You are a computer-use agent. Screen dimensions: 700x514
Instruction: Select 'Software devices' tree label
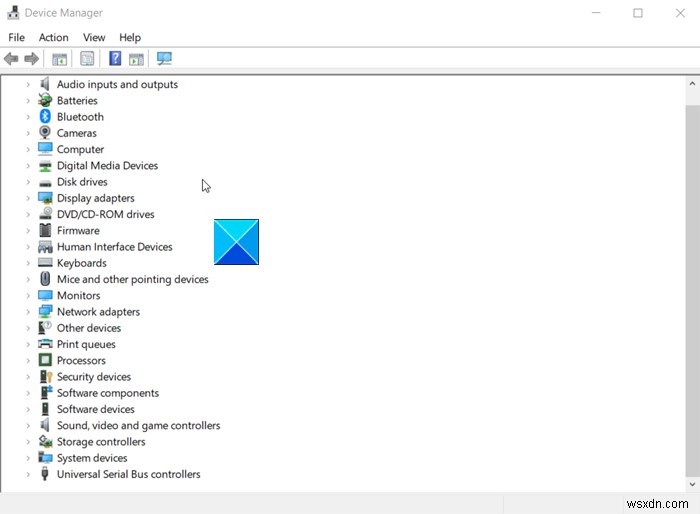(96, 409)
